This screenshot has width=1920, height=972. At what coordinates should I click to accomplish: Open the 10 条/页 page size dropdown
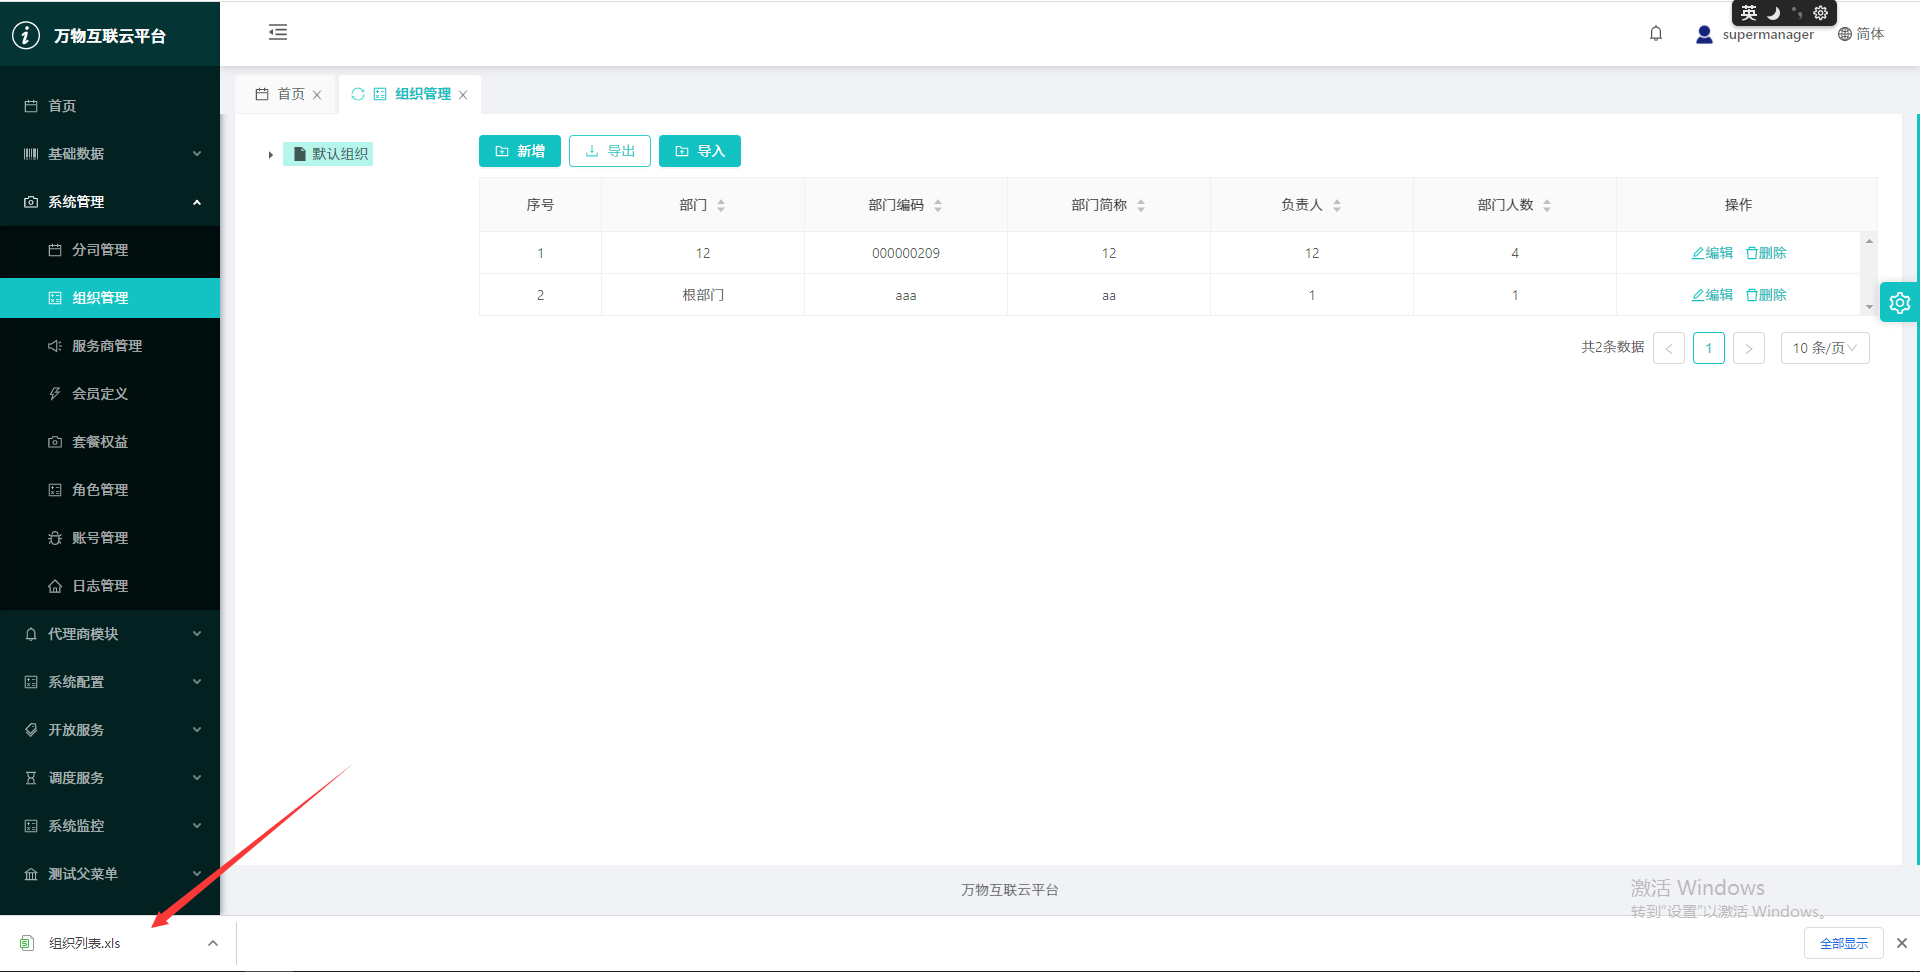tap(1825, 348)
